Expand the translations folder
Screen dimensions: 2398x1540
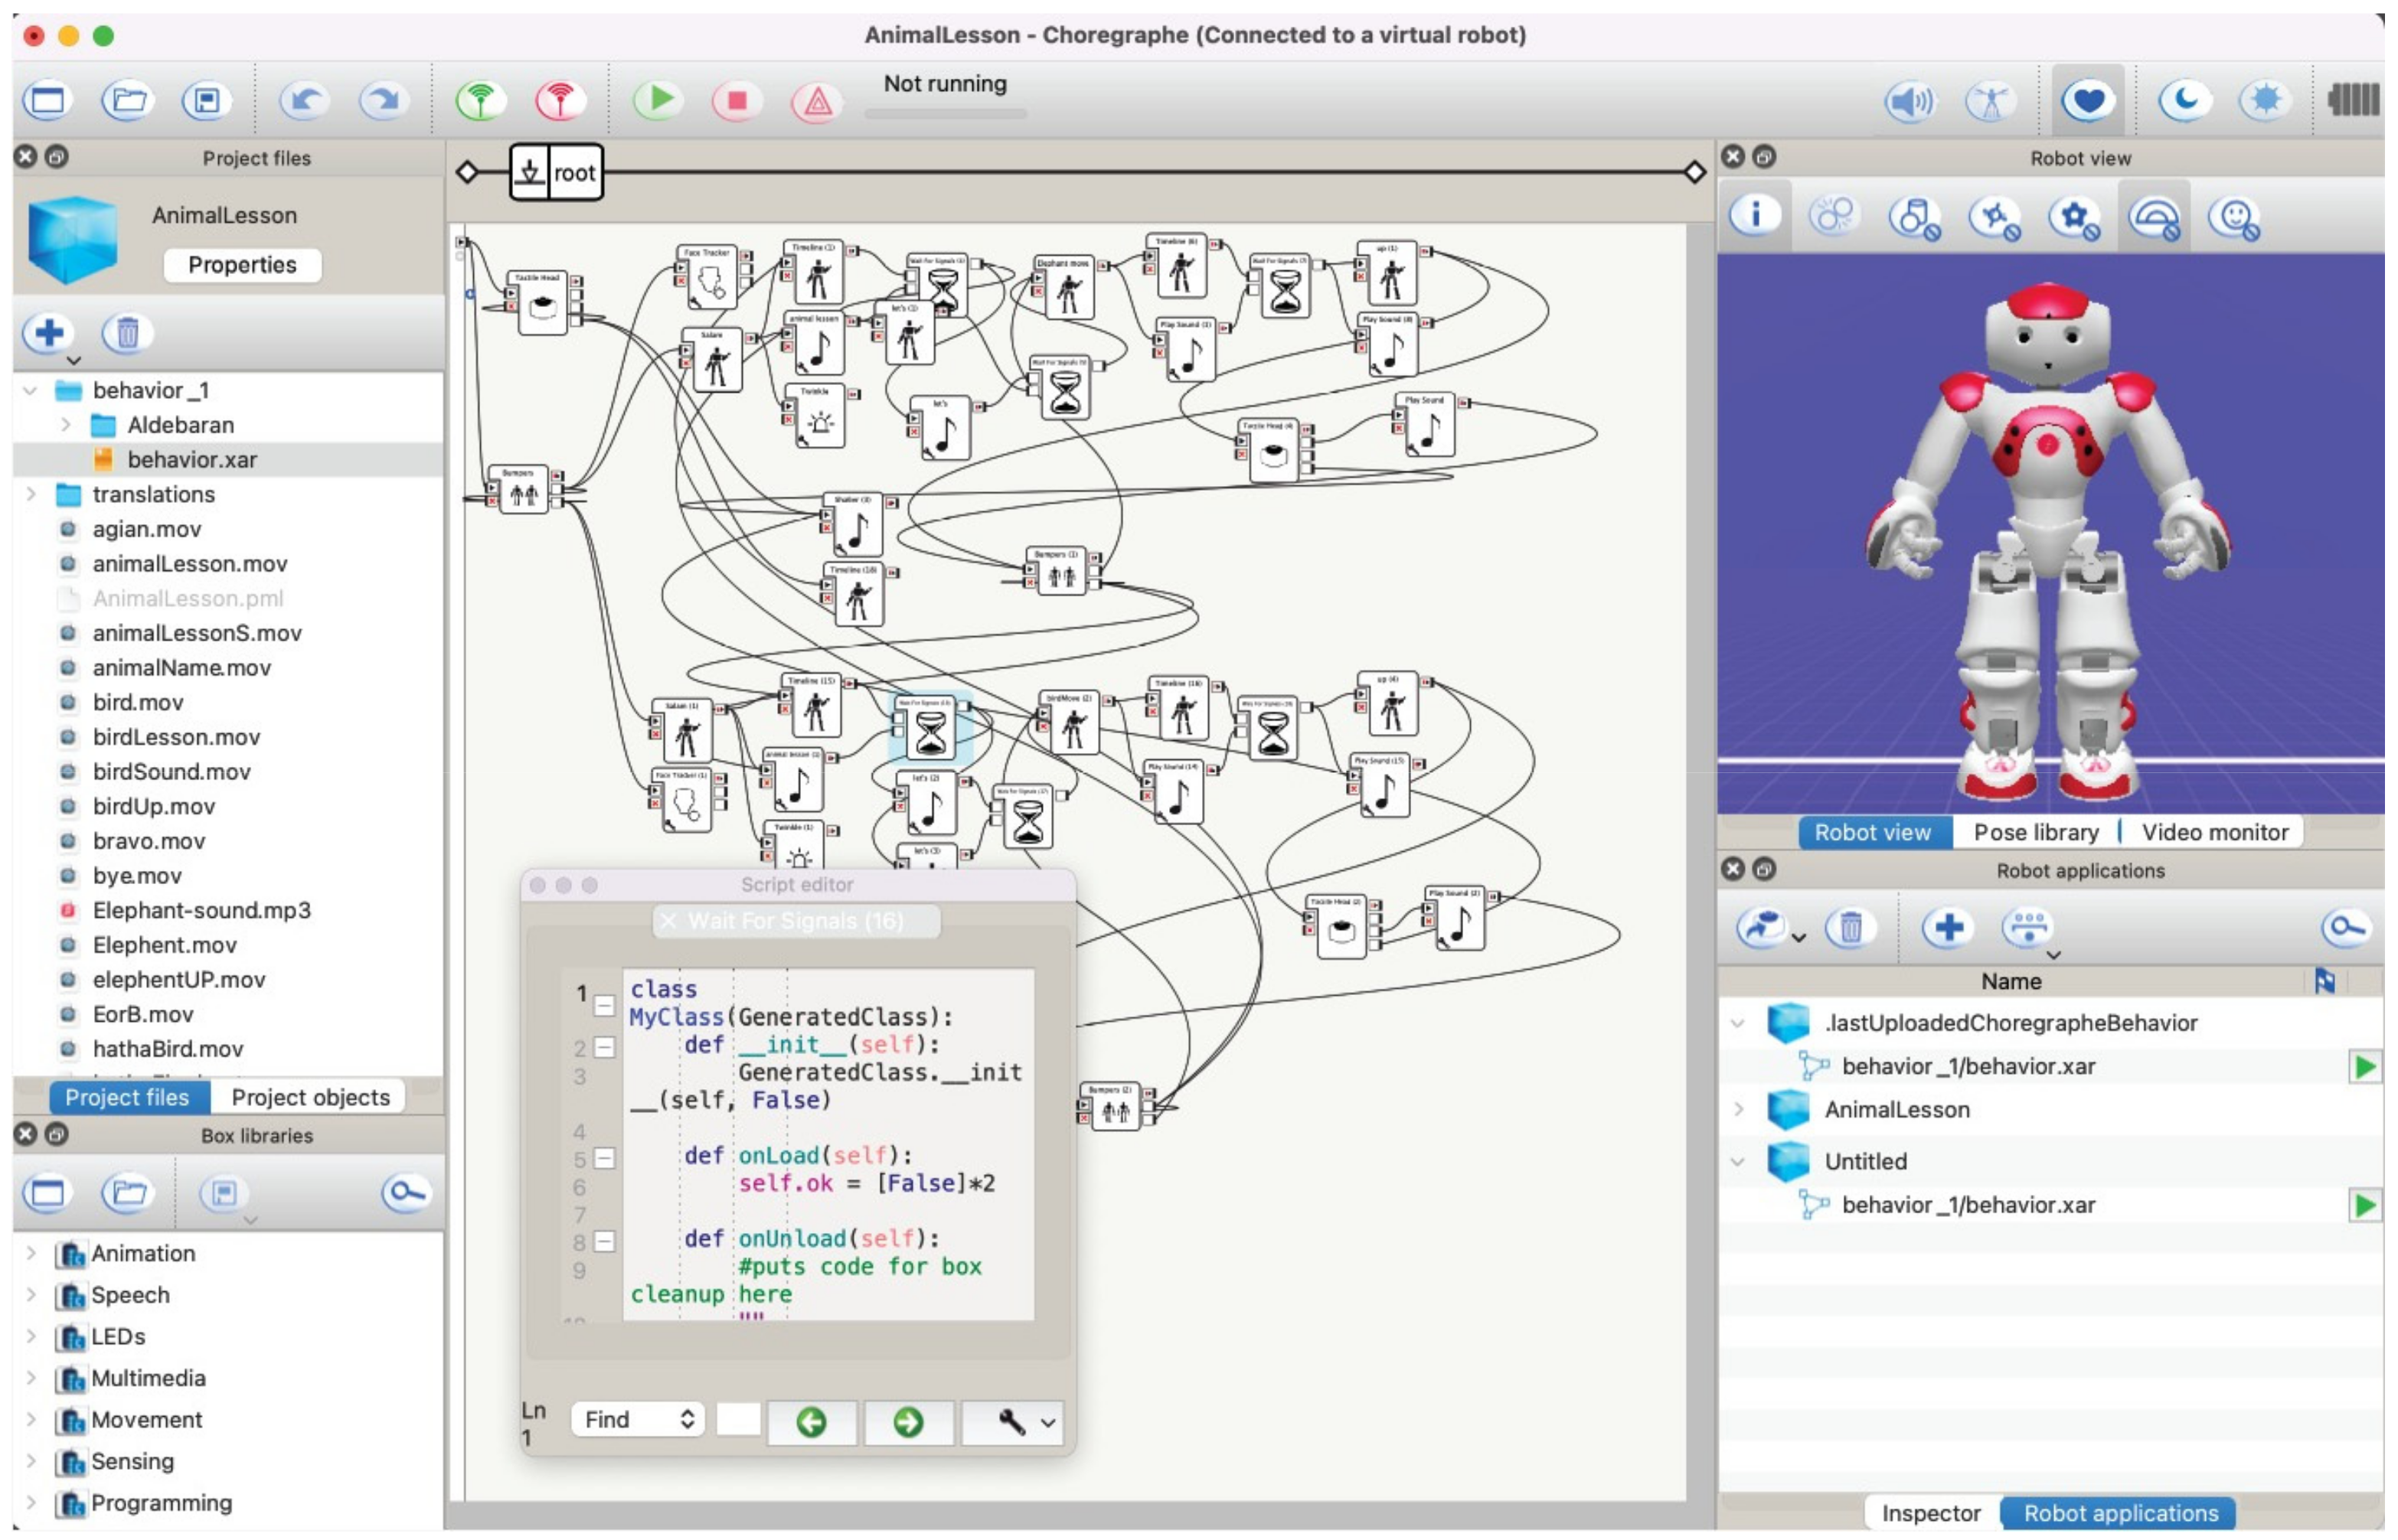pyautogui.click(x=31, y=494)
